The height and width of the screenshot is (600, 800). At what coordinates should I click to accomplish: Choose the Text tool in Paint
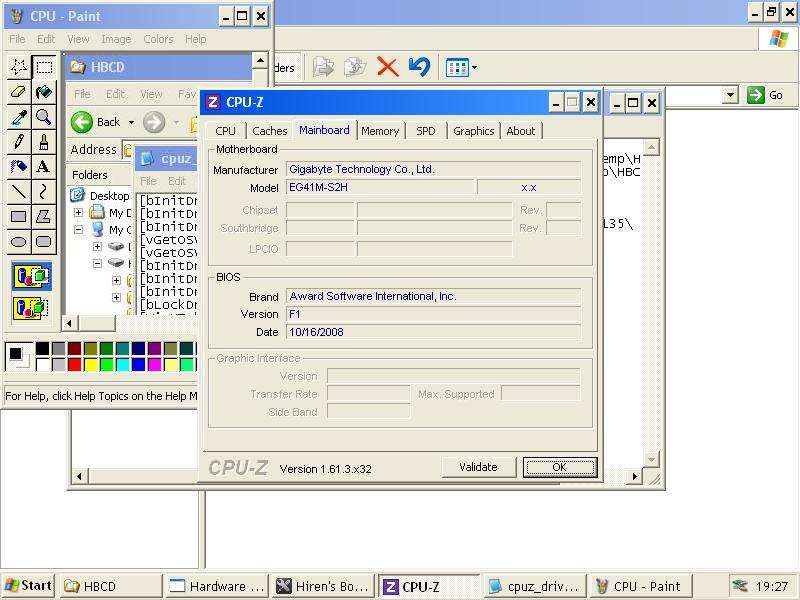[x=43, y=167]
